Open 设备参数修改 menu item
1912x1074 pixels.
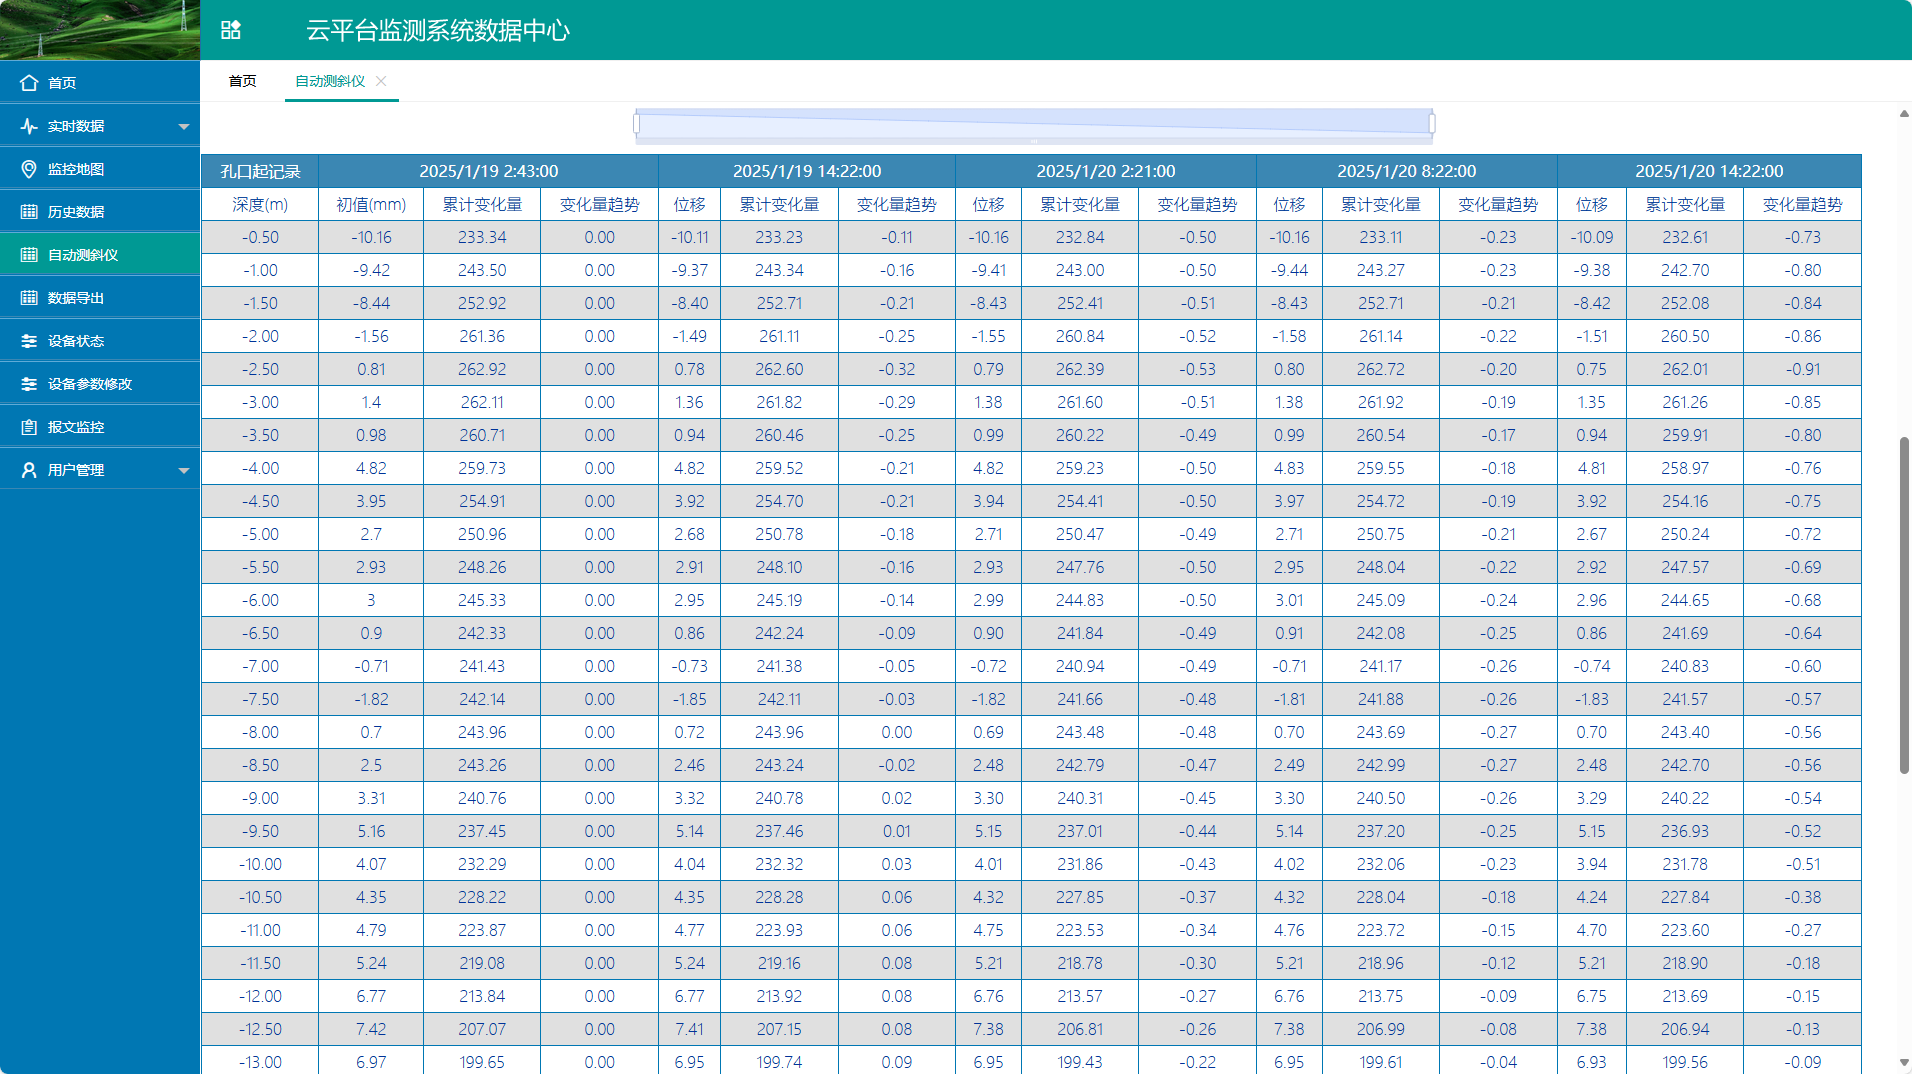coord(90,384)
